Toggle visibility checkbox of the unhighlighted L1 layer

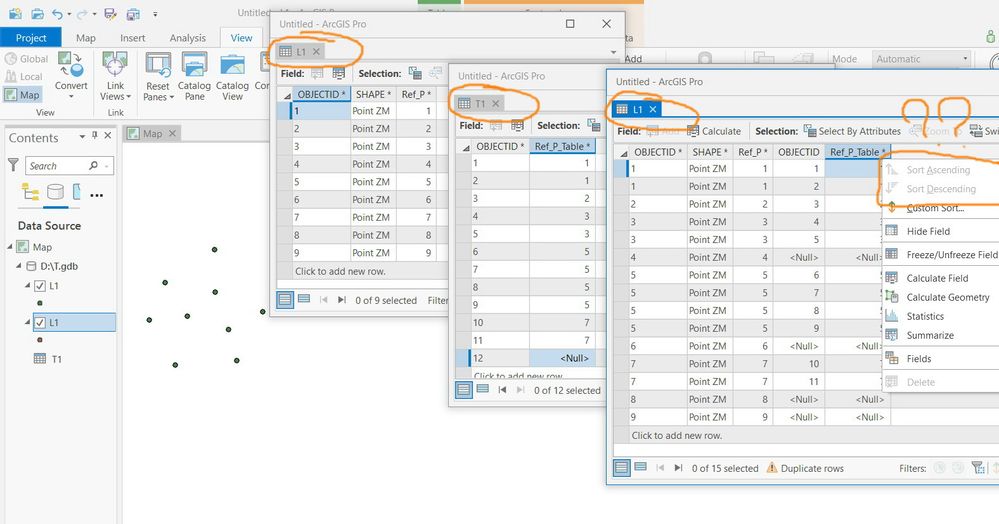coord(40,286)
